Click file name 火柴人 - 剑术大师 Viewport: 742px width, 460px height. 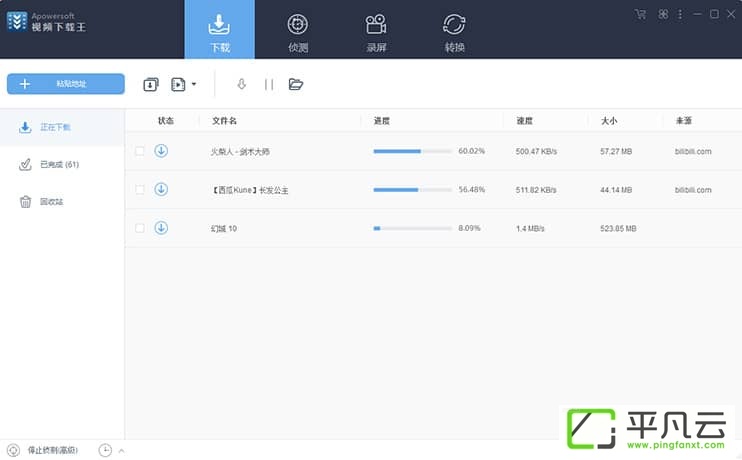tap(240, 151)
